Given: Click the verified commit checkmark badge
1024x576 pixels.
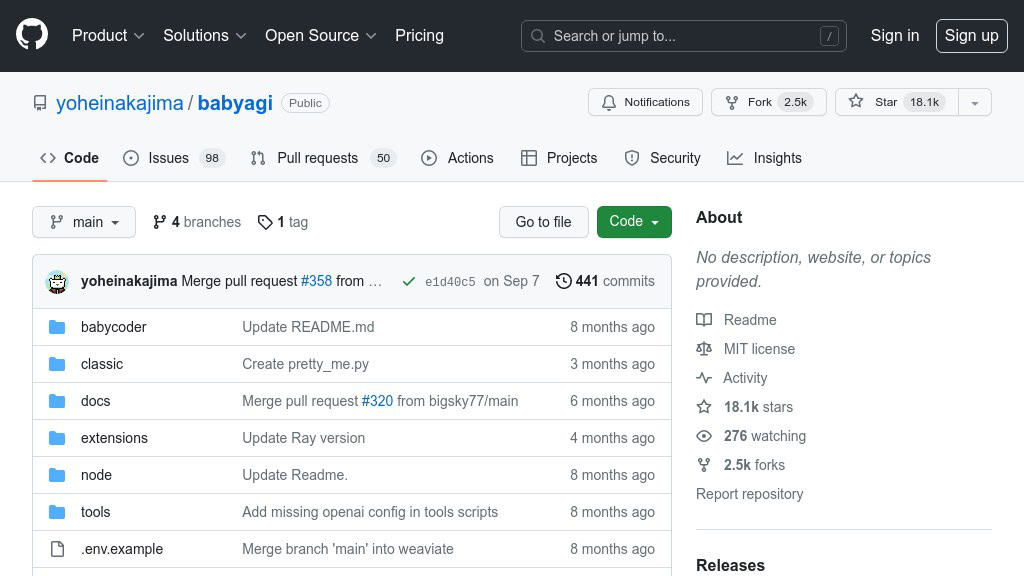Looking at the screenshot, I should pos(409,281).
